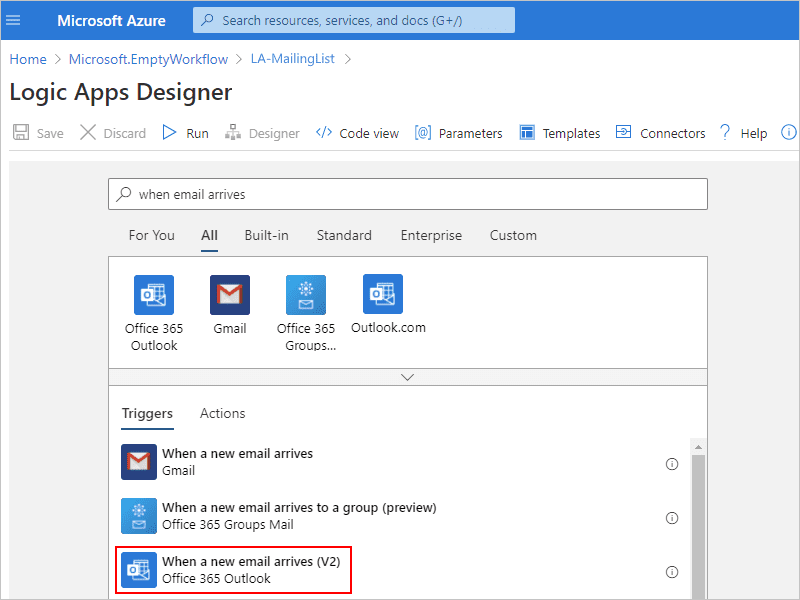Select the Gmail connector icon
800x600 pixels.
click(230, 295)
